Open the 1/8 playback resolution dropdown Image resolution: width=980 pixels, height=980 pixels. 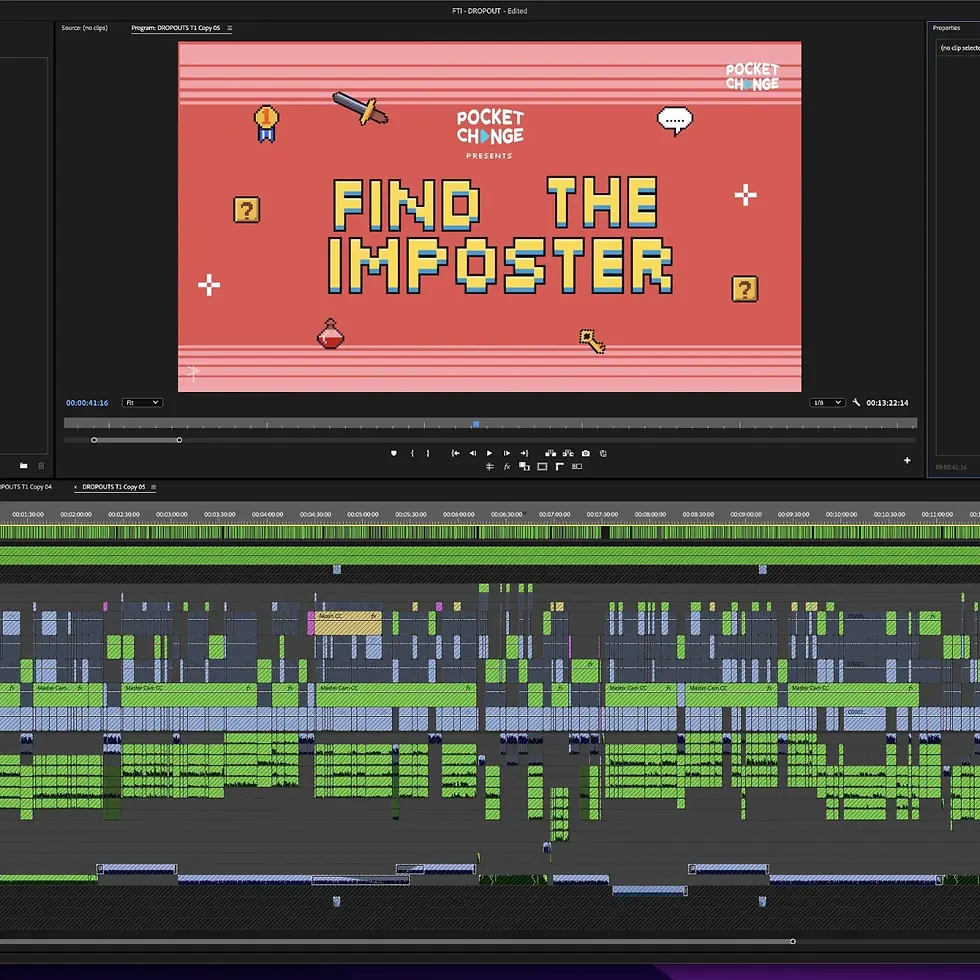827,402
